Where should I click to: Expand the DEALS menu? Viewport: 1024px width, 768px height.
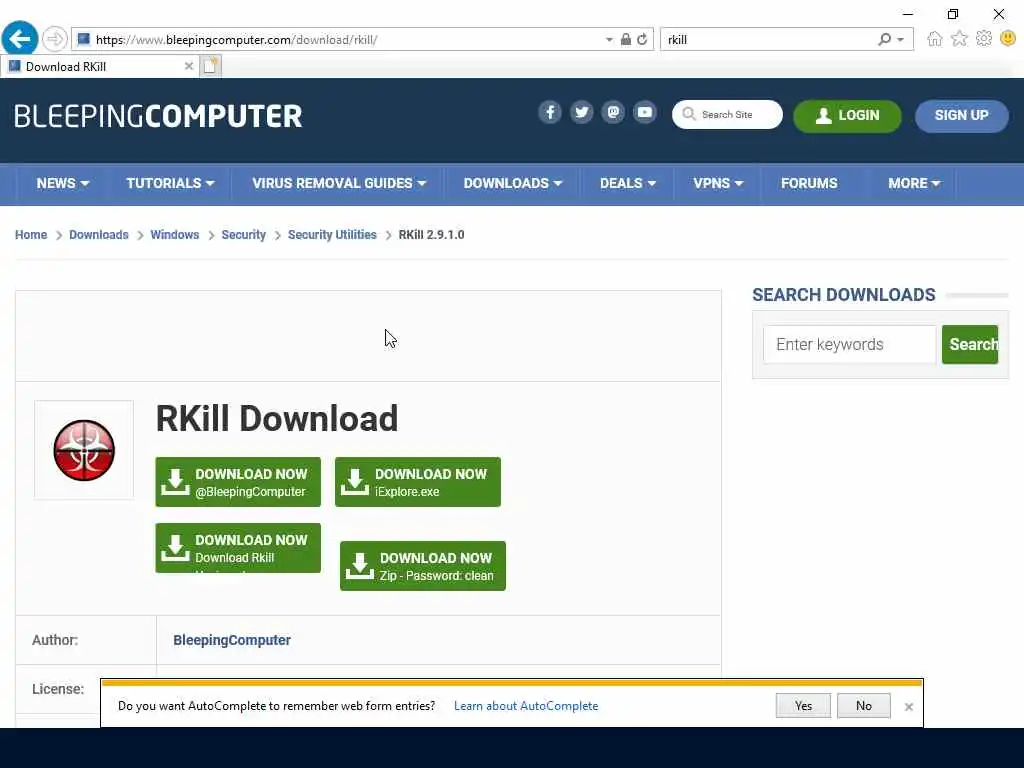tap(628, 184)
